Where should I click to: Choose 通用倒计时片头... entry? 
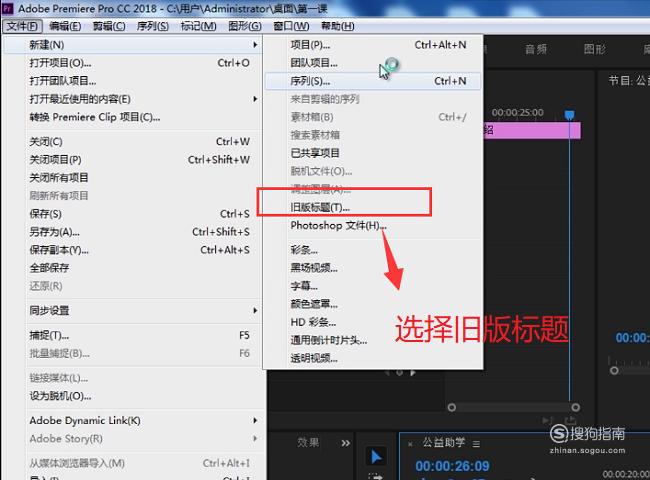(373, 340)
